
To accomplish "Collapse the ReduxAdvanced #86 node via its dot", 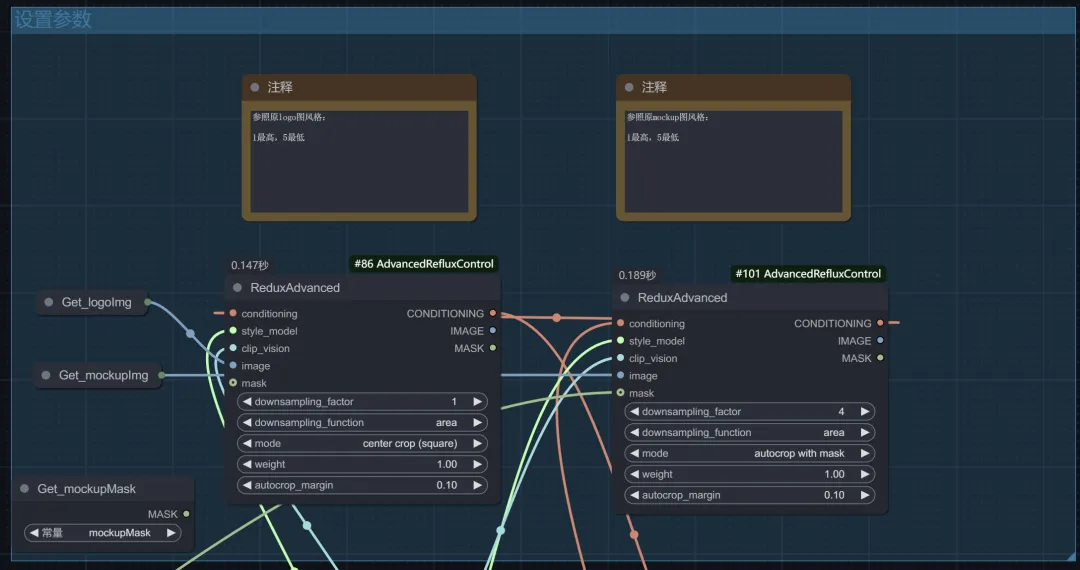I will click(238, 288).
